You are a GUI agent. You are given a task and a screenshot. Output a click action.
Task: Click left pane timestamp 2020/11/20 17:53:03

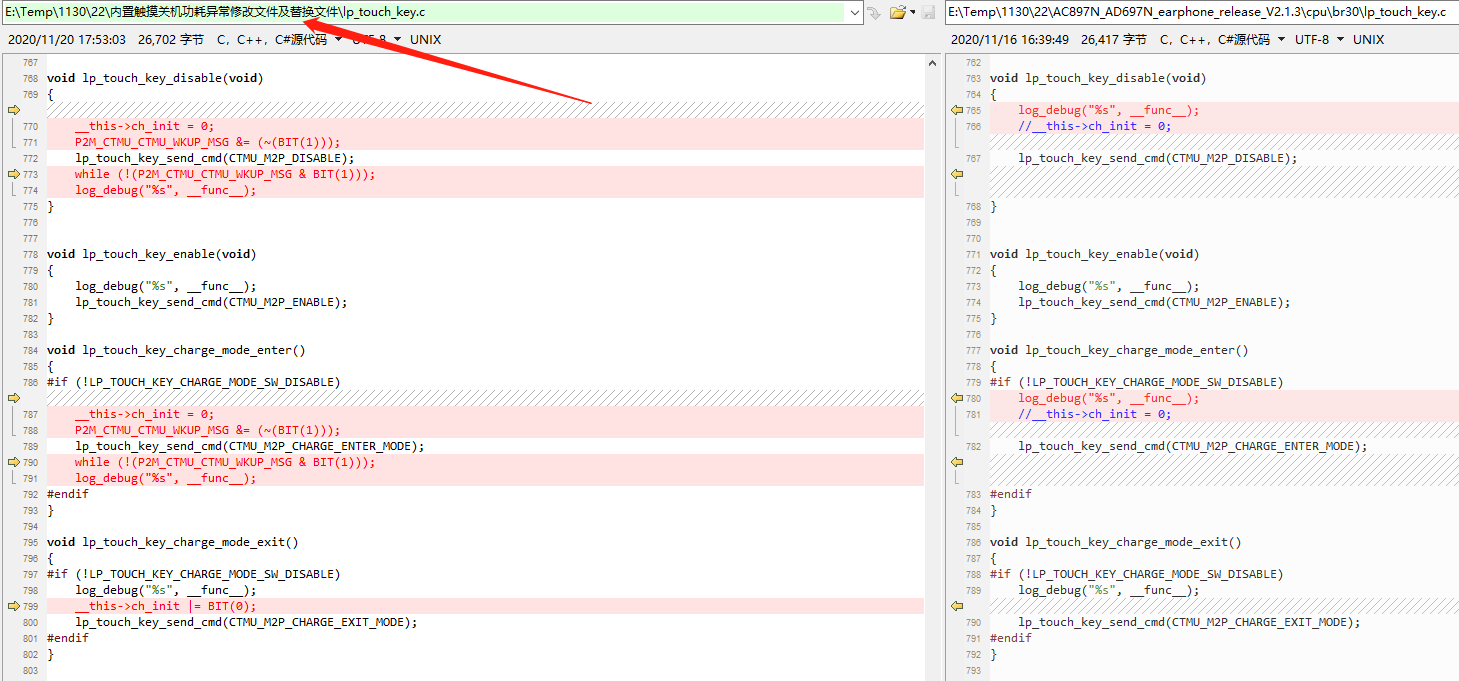pyautogui.click(x=67, y=39)
